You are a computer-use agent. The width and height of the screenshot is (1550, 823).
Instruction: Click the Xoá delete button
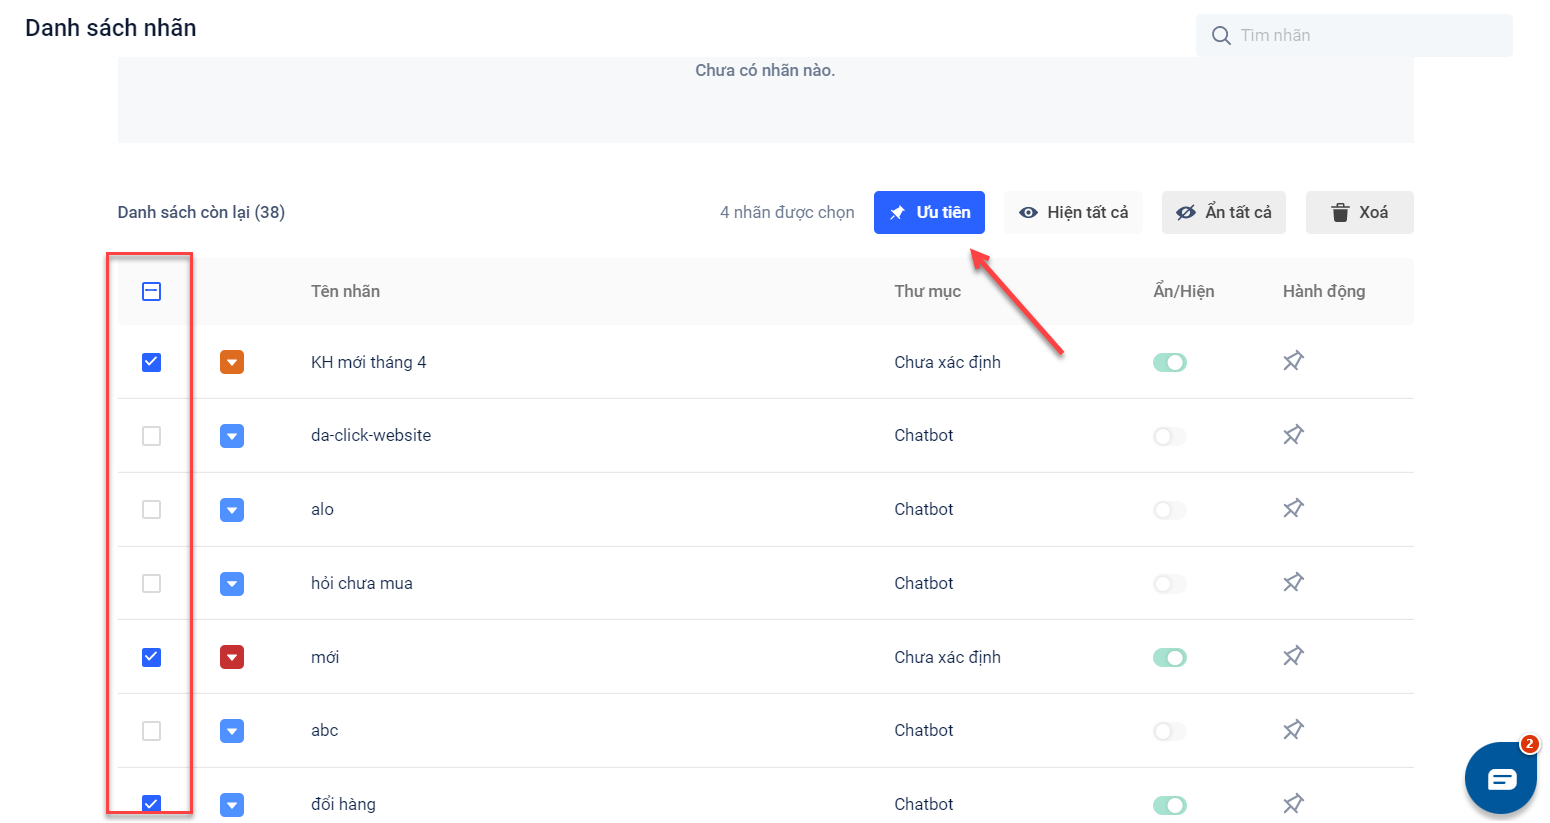coord(1359,212)
